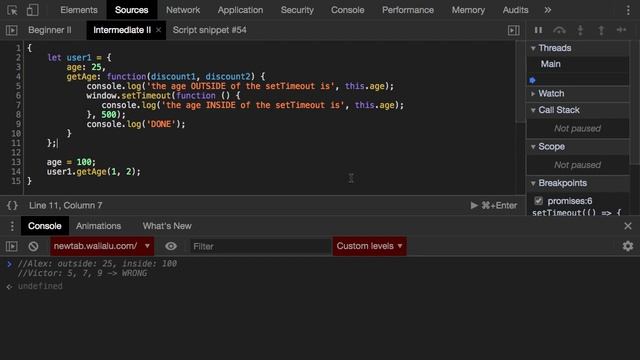The width and height of the screenshot is (640, 360).
Task: Toggle the promises:6 breakpoint checkbox
Action: 538,201
